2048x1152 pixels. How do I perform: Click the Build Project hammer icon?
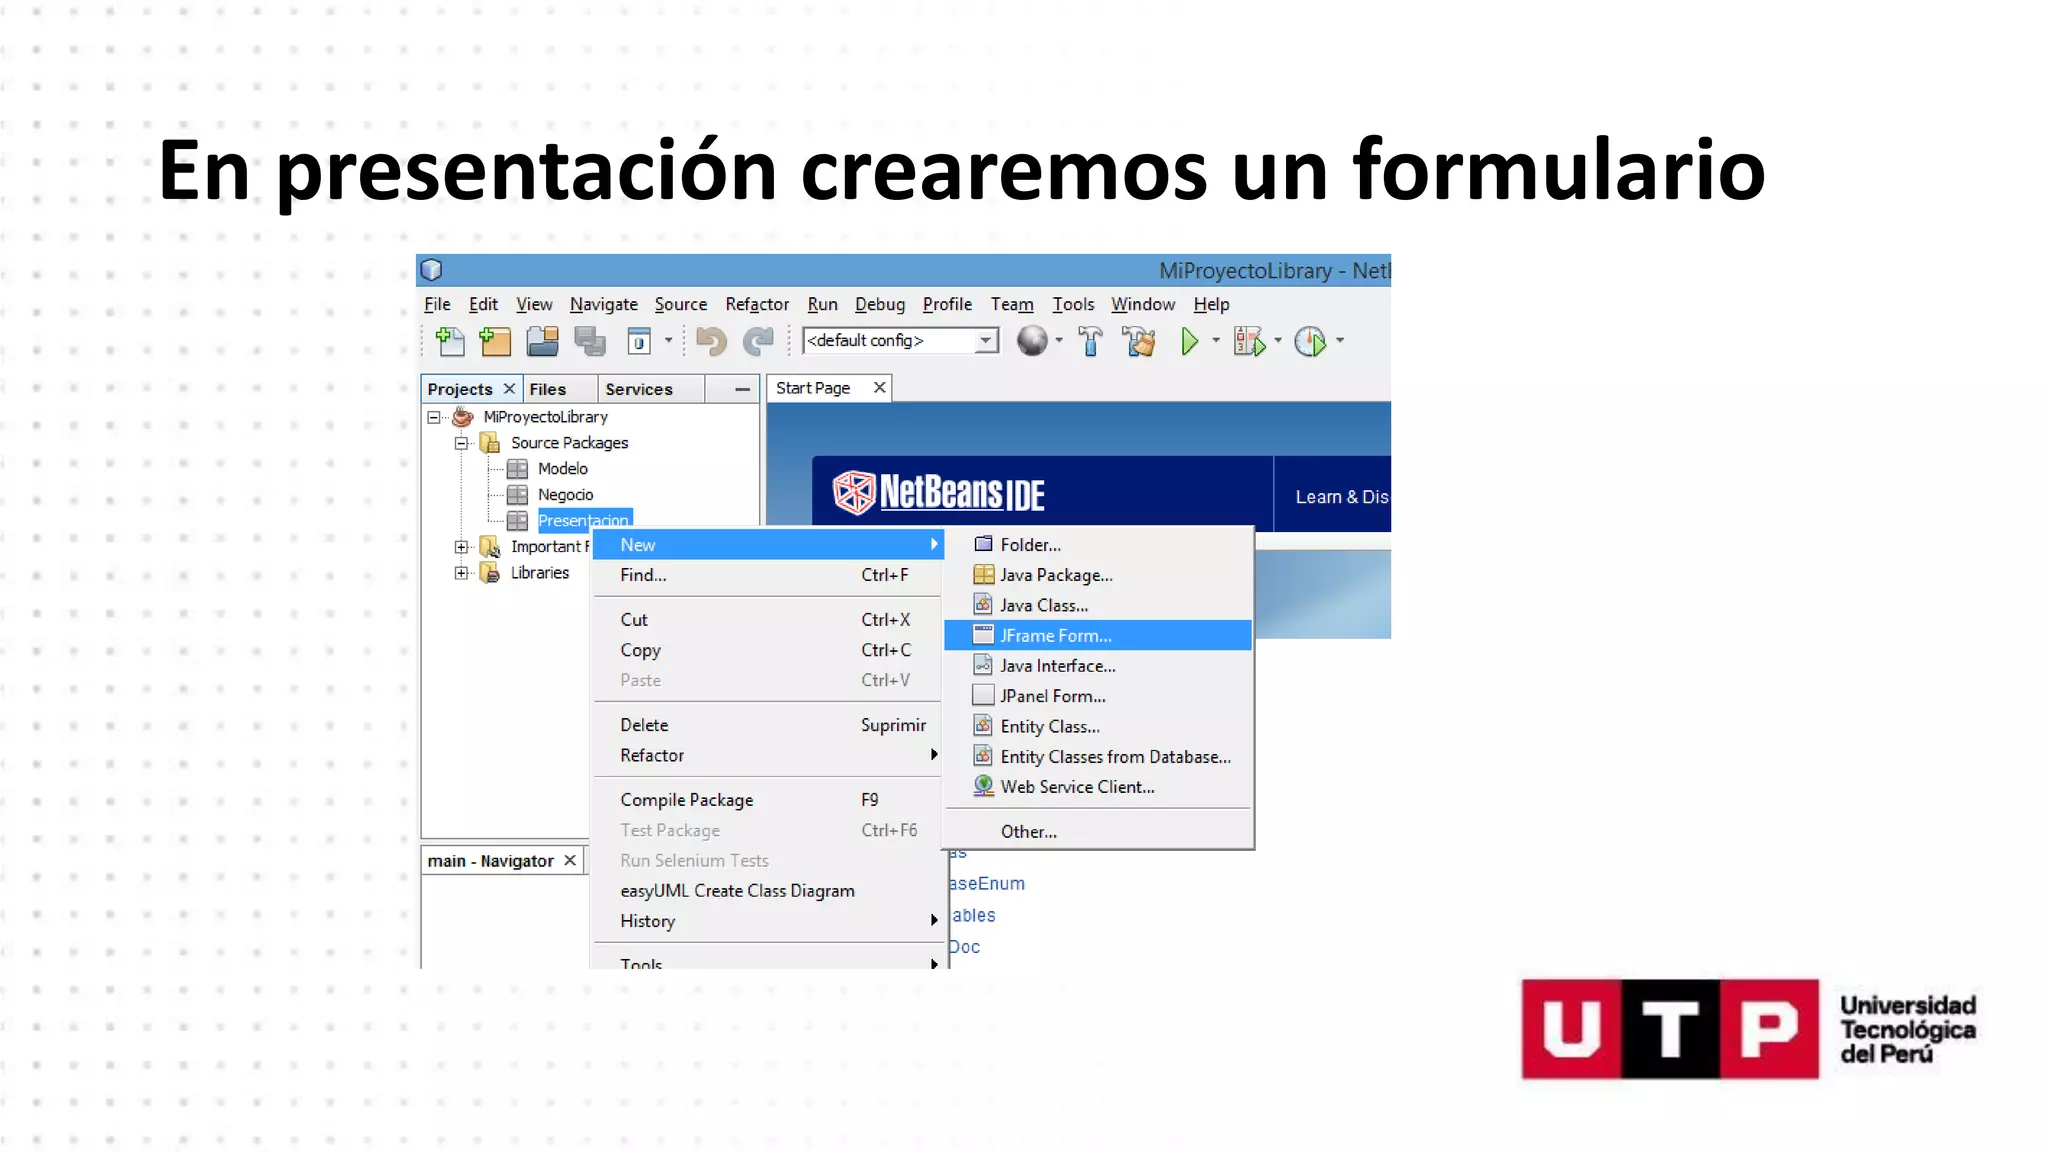(1090, 342)
